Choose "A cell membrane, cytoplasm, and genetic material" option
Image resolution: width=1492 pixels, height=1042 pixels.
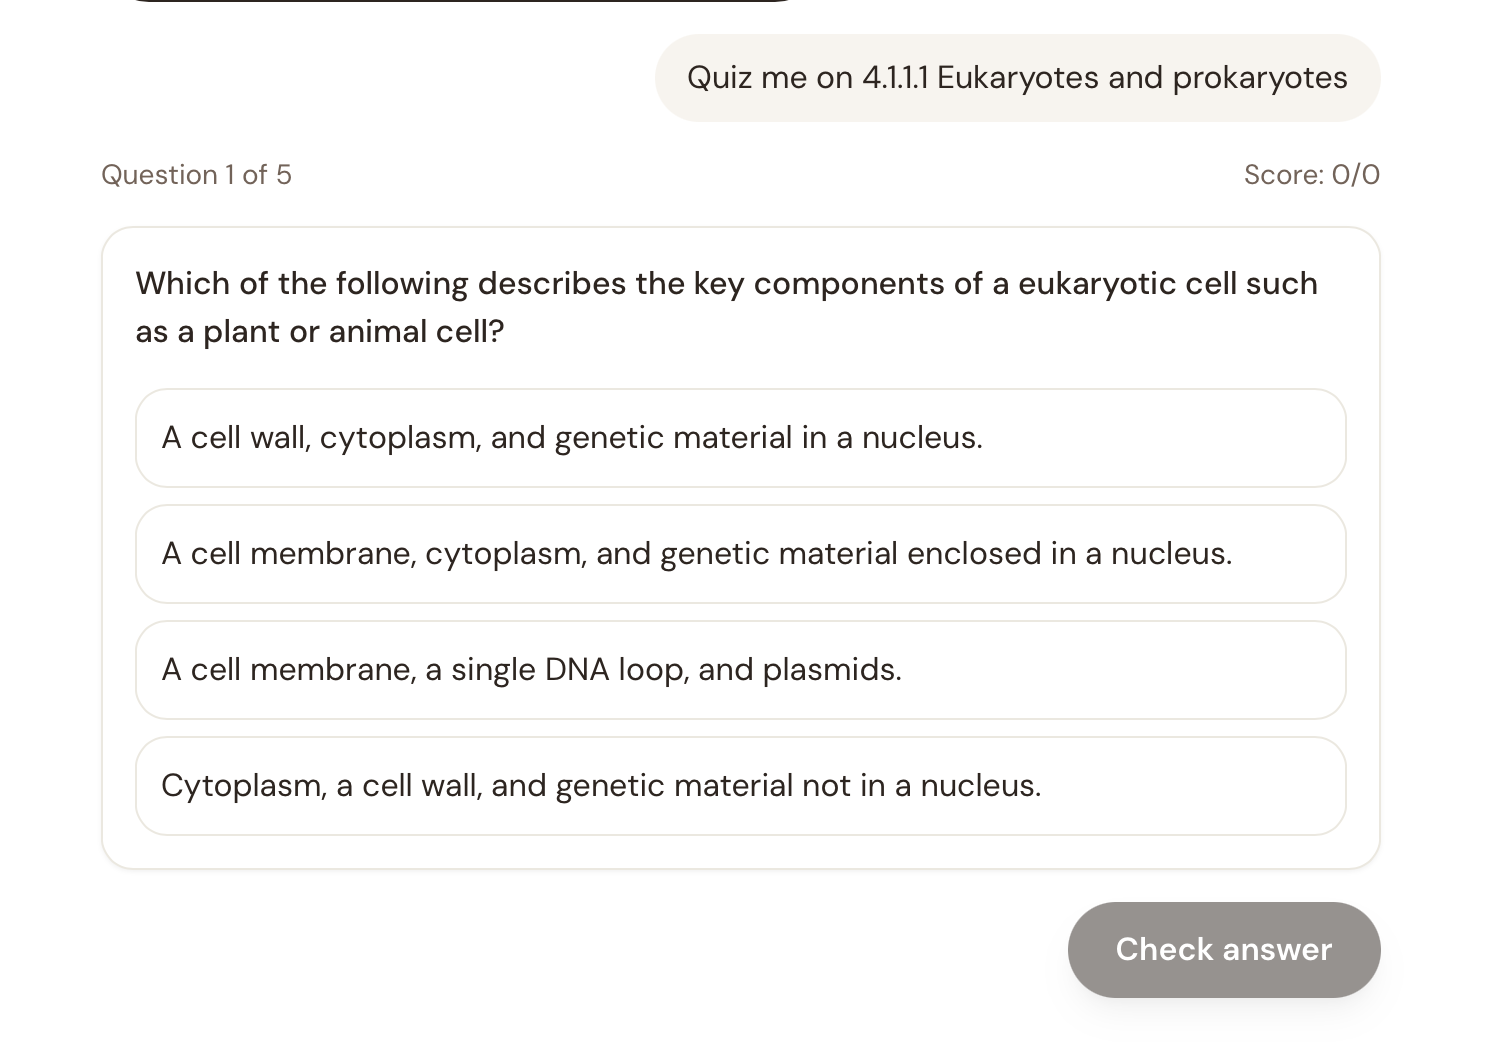(x=740, y=554)
